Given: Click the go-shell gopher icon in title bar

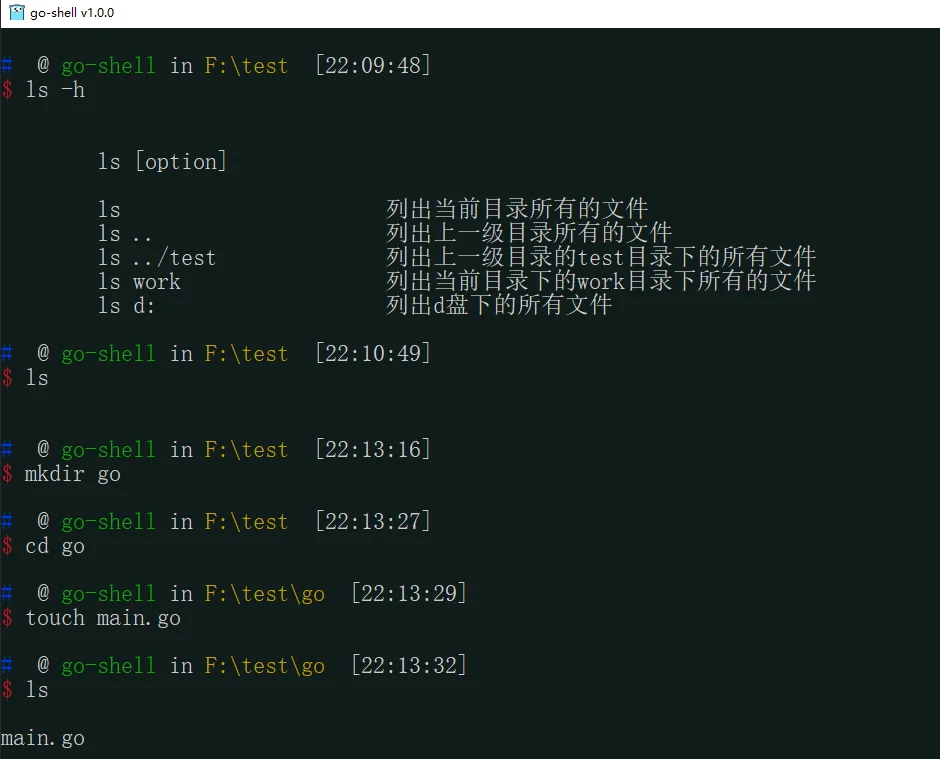Looking at the screenshot, I should point(15,13).
